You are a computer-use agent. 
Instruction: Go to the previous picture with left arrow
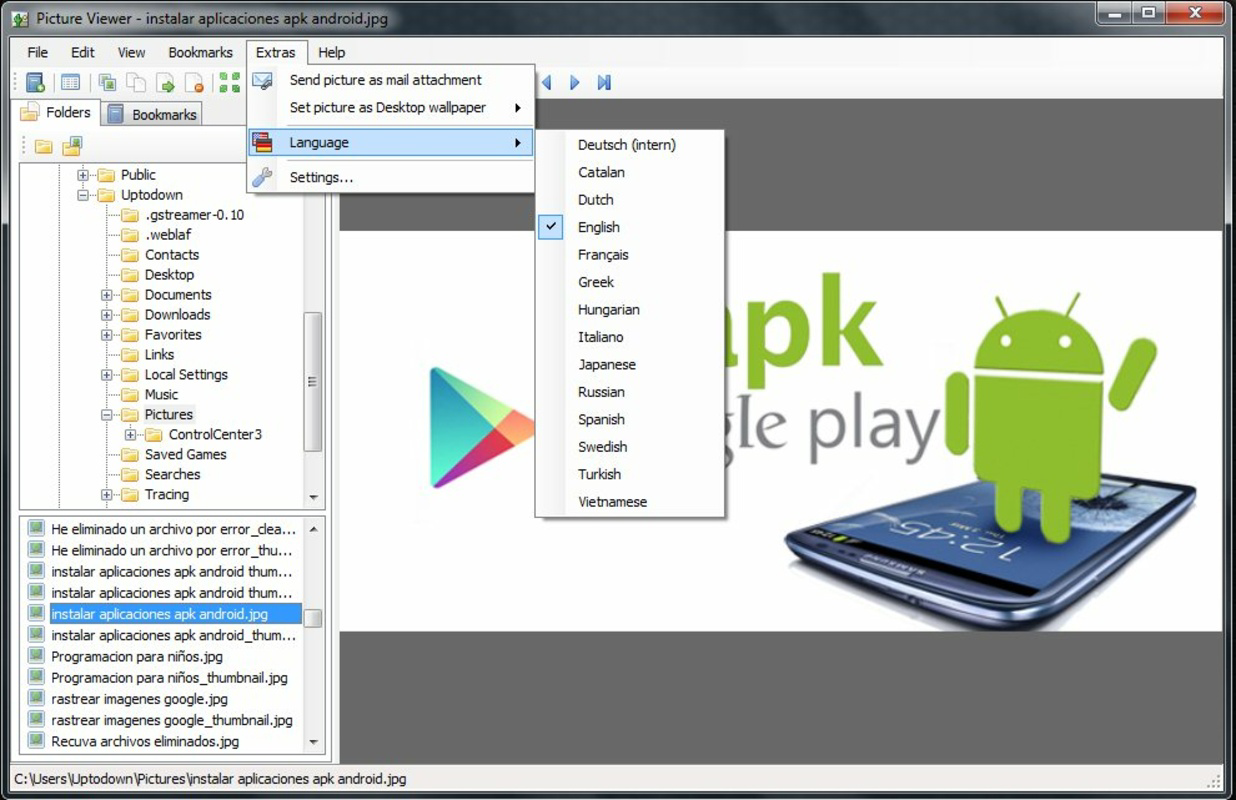[546, 83]
